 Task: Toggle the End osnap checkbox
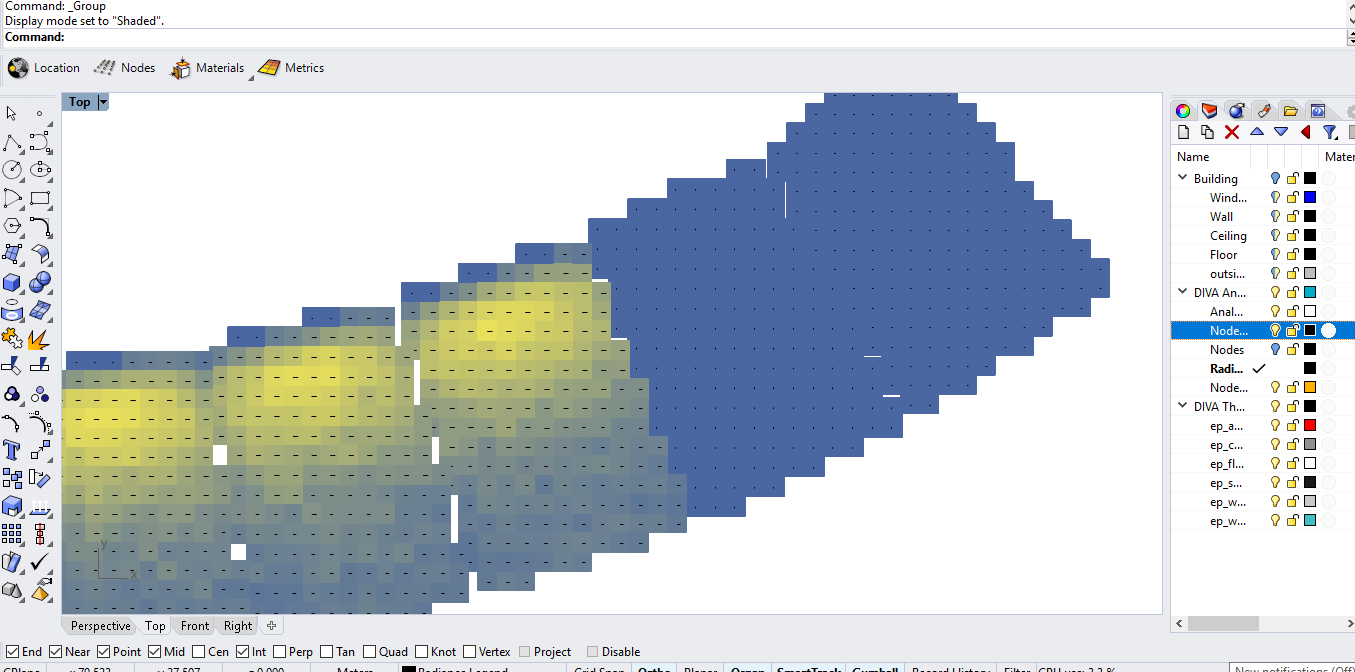tap(11, 652)
